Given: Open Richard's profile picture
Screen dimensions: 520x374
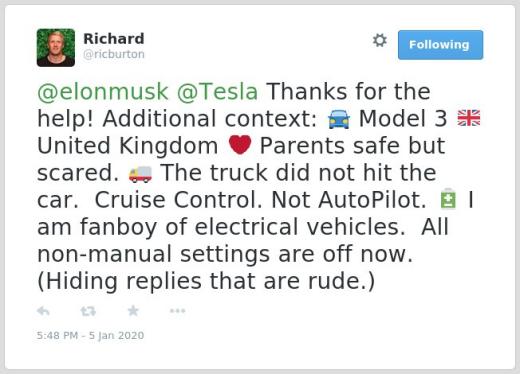Looking at the screenshot, I should [56, 48].
